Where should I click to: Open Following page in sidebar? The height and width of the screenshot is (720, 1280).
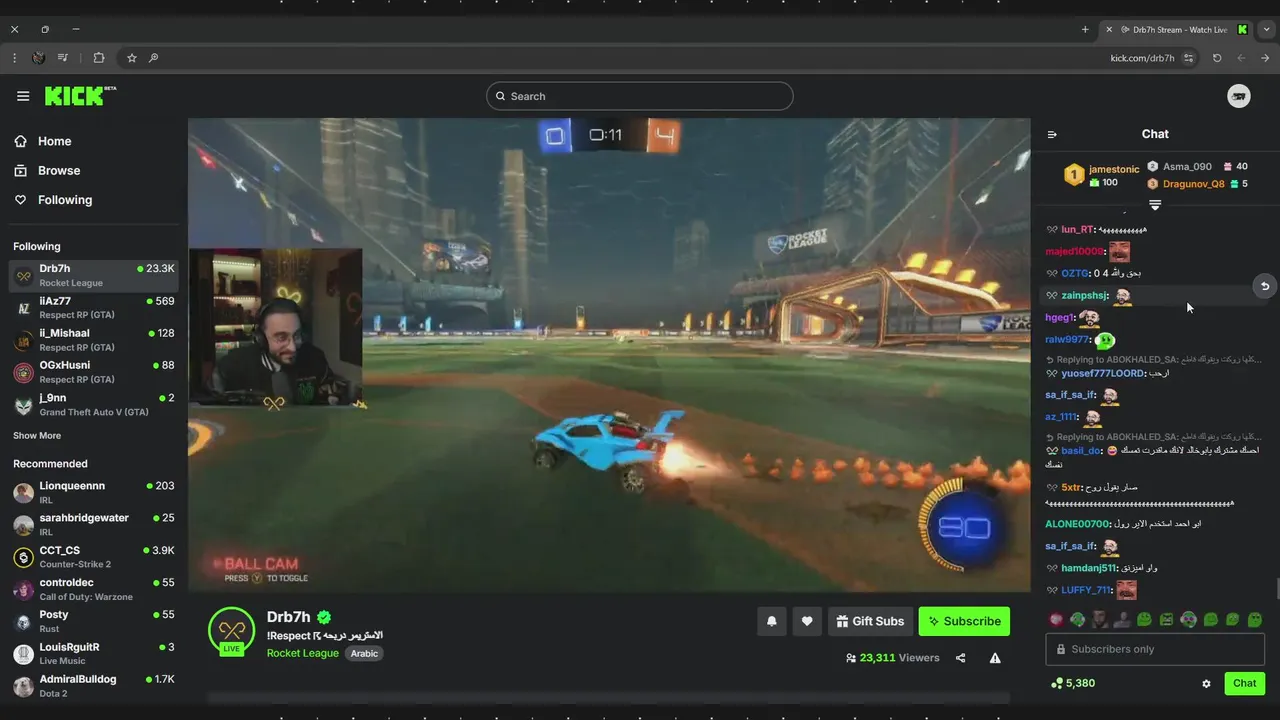tap(65, 200)
